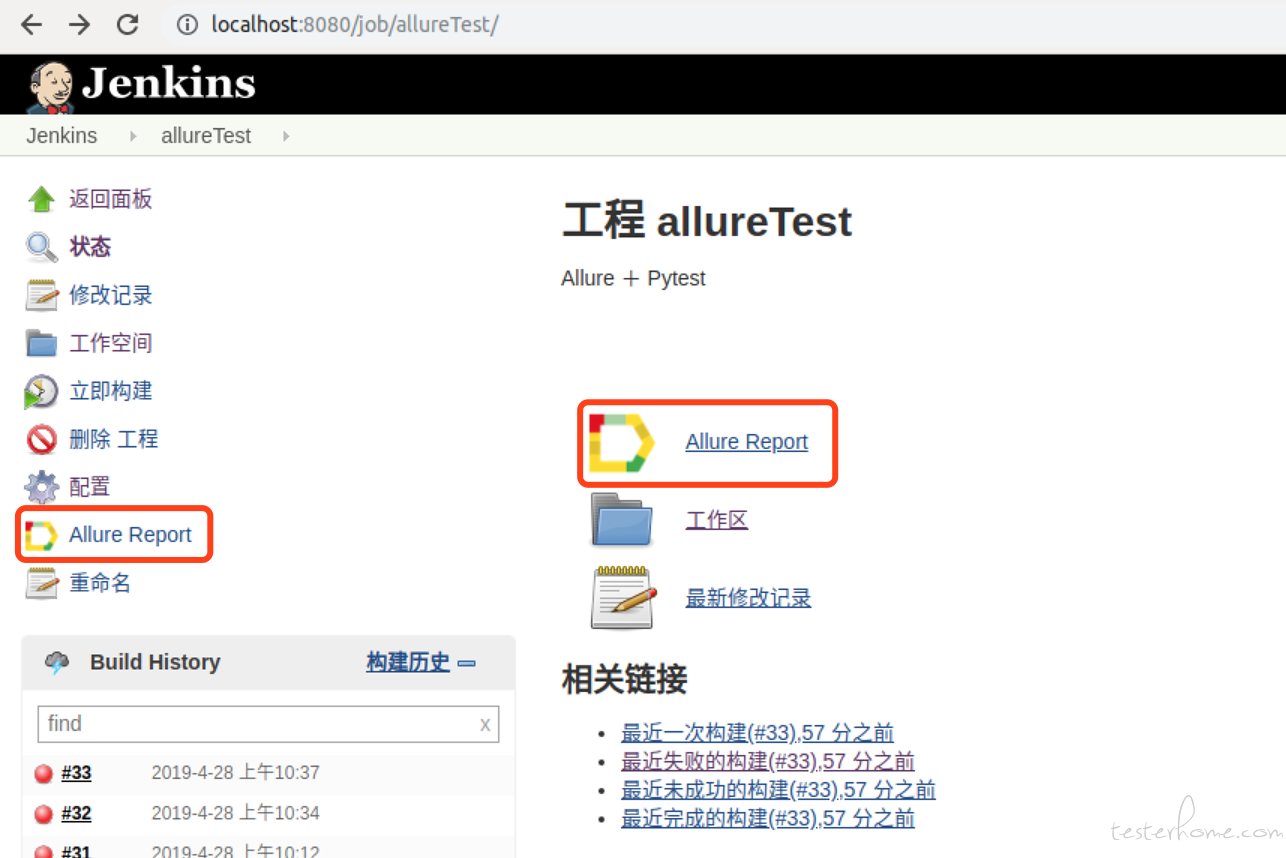Click the sidebar Allure Report icon
Image resolution: width=1286 pixels, height=858 pixels.
tap(41, 535)
